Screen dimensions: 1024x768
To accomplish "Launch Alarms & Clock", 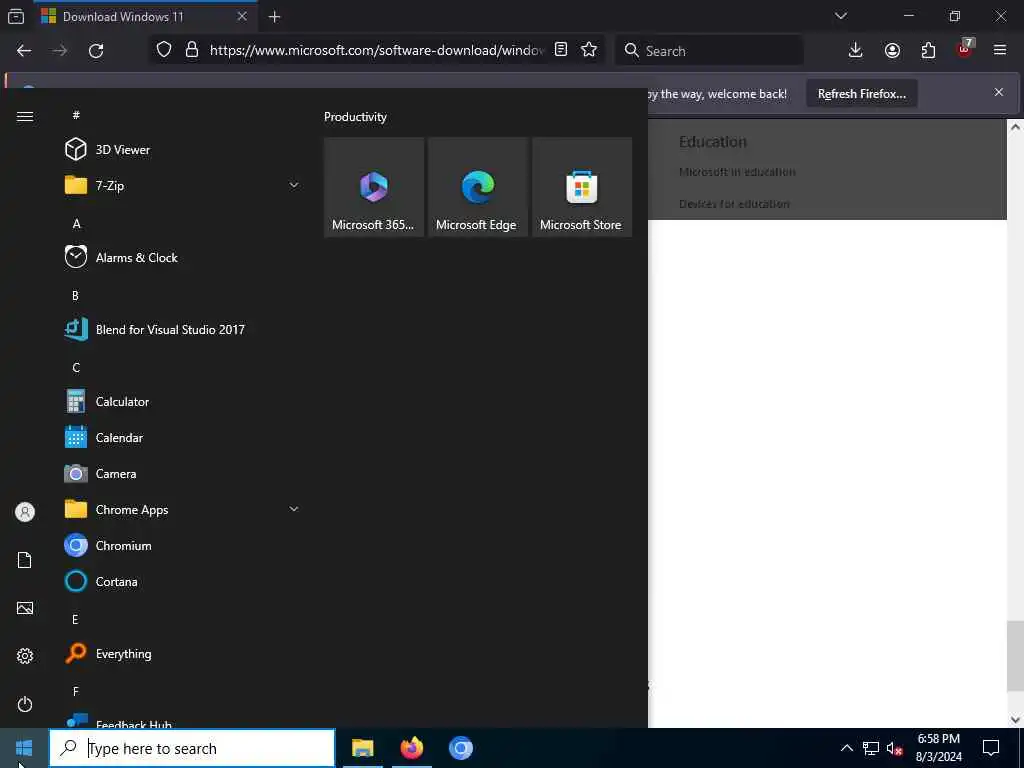I will [182, 257].
